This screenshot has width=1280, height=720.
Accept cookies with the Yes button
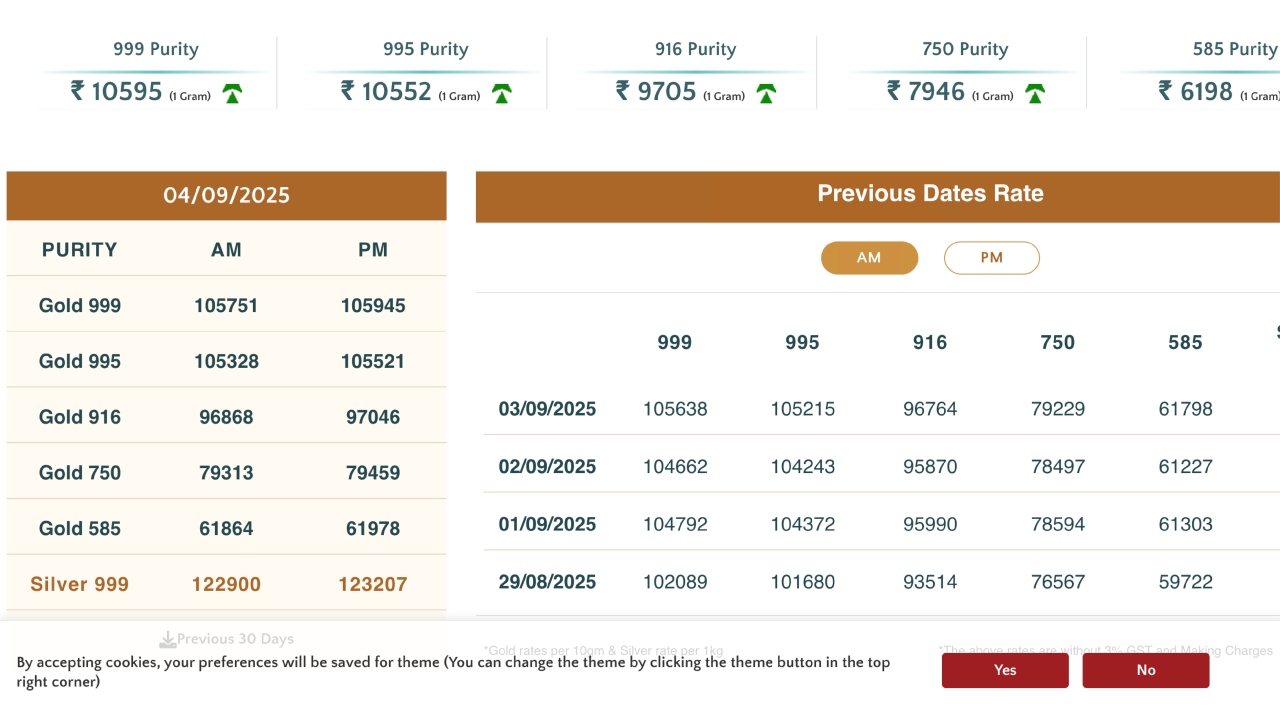(1005, 670)
